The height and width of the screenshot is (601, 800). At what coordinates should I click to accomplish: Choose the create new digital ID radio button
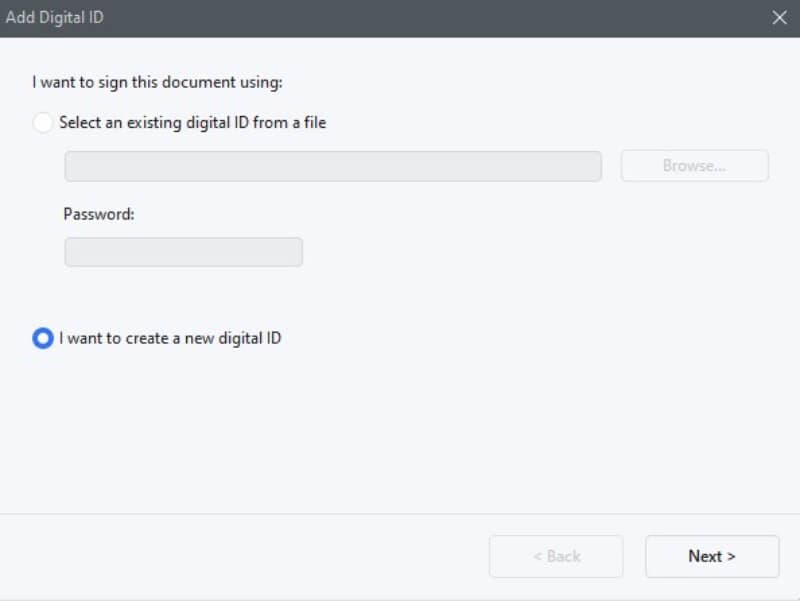(x=43, y=338)
